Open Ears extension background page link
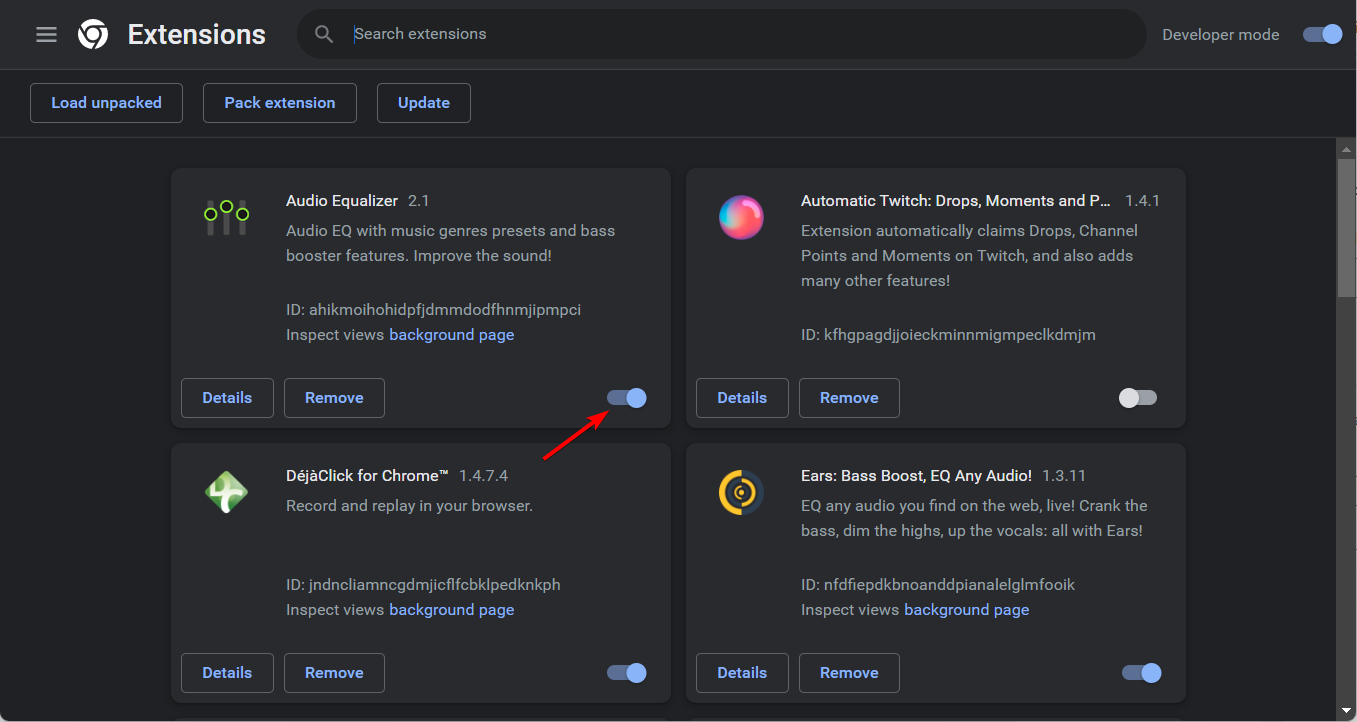The image size is (1357, 722). click(966, 610)
